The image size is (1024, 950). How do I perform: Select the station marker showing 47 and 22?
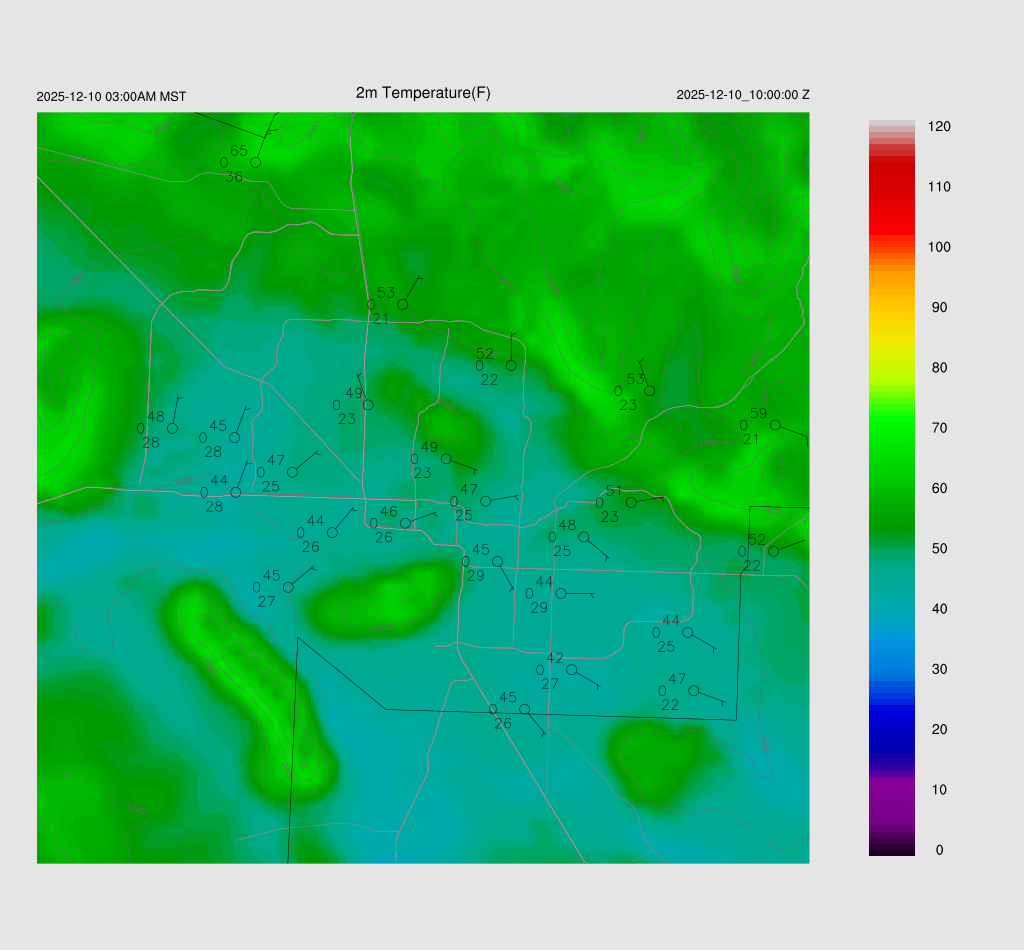point(693,691)
